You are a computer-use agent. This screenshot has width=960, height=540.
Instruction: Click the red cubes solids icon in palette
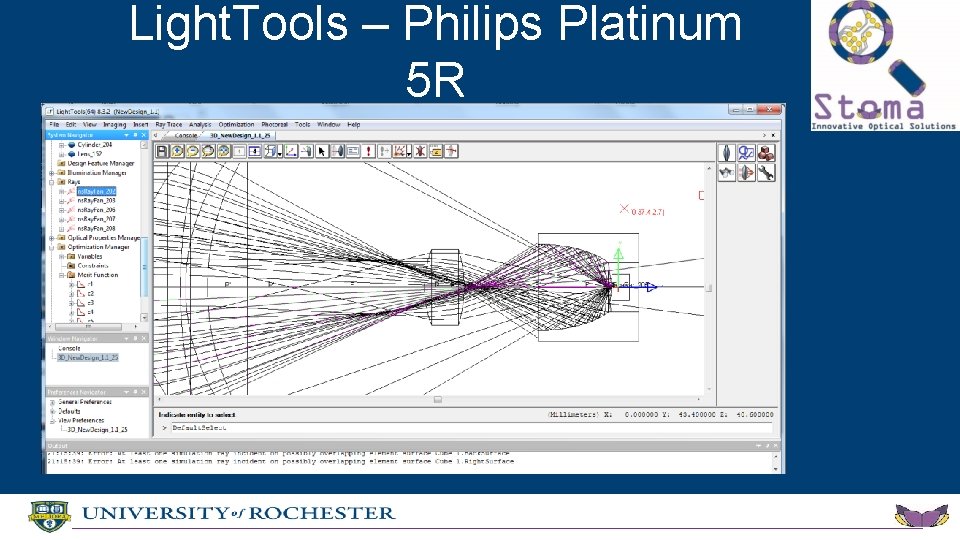coord(766,153)
